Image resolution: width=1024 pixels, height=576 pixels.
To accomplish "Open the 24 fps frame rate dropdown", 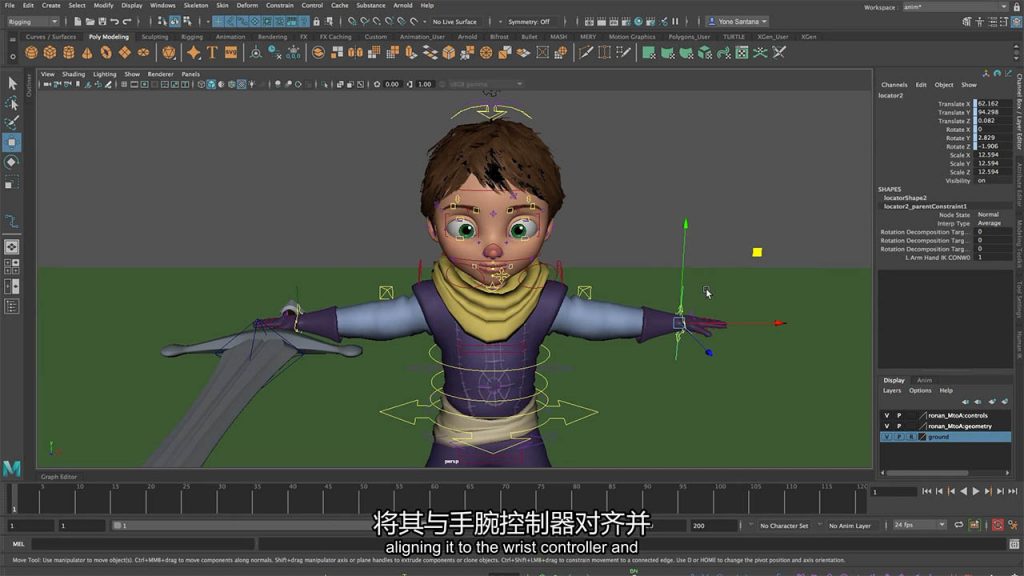I will pos(920,525).
